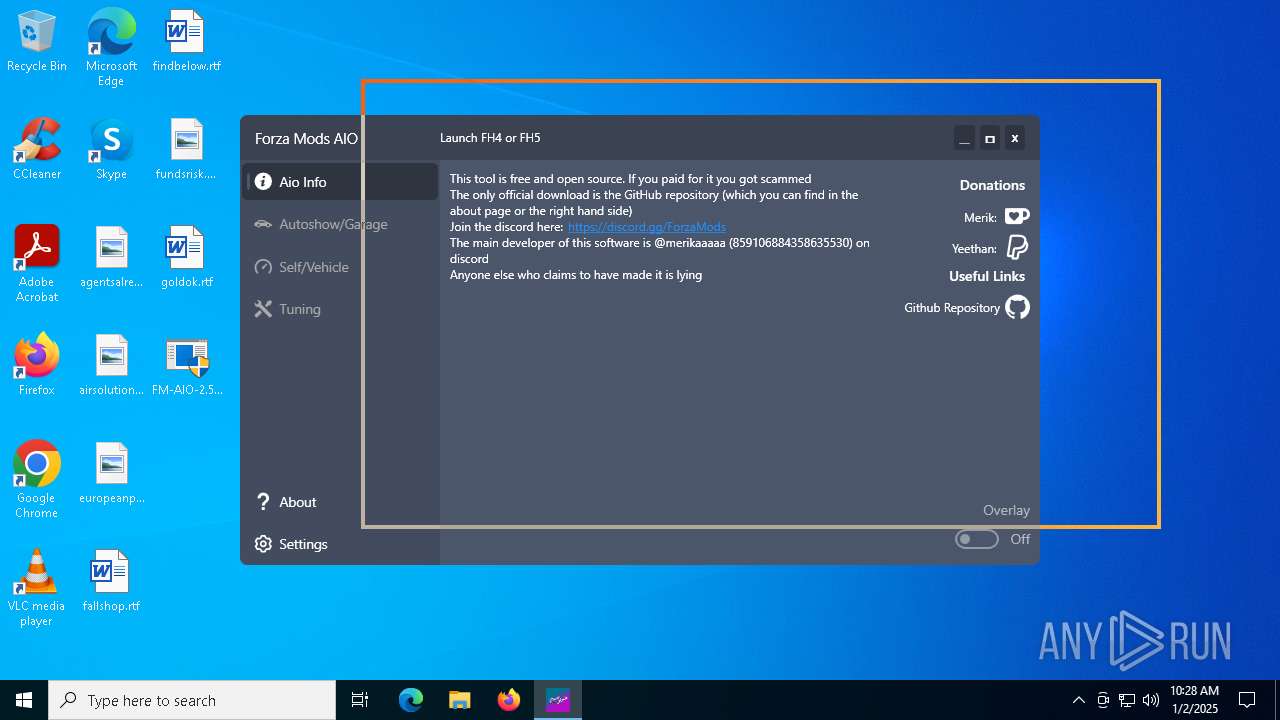This screenshot has width=1280, height=720.
Task: Open the network status tray icon
Action: [x=1127, y=700]
